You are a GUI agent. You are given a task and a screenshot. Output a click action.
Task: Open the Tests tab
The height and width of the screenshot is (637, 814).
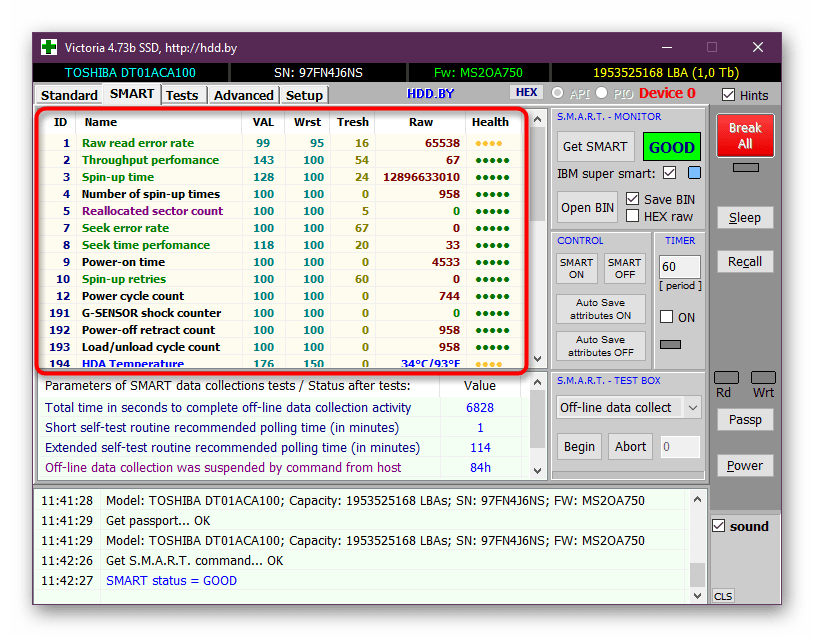tap(182, 96)
